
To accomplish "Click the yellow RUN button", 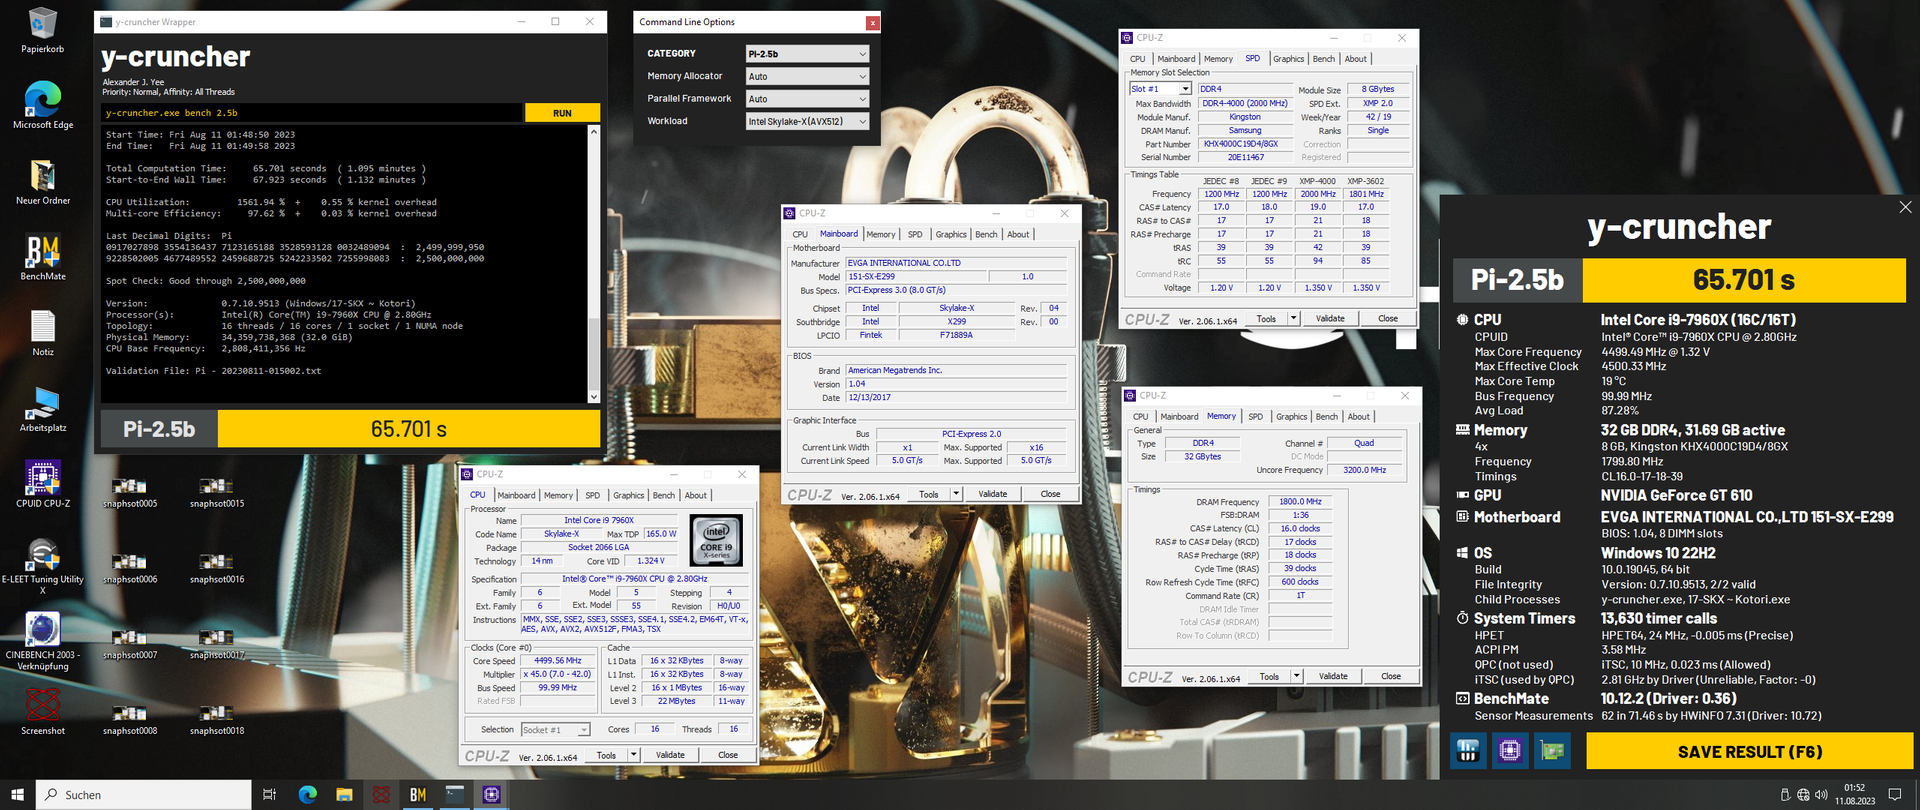I will pyautogui.click(x=562, y=113).
